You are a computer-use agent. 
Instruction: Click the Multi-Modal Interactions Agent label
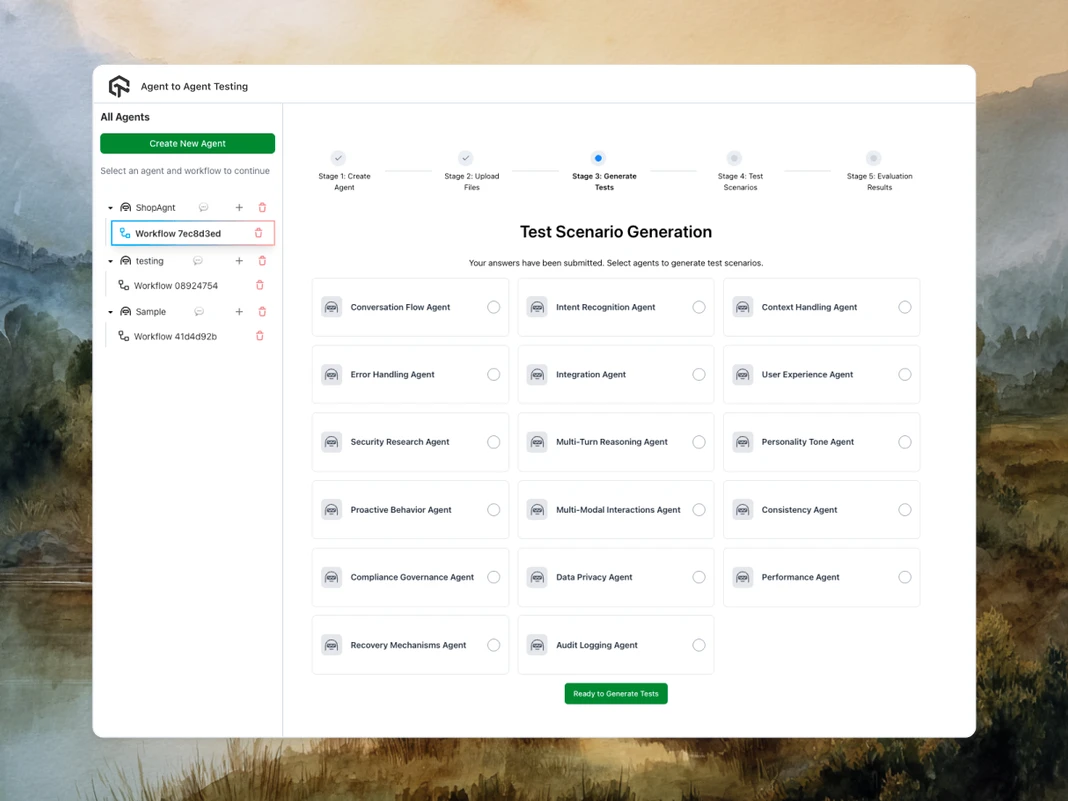(x=618, y=509)
